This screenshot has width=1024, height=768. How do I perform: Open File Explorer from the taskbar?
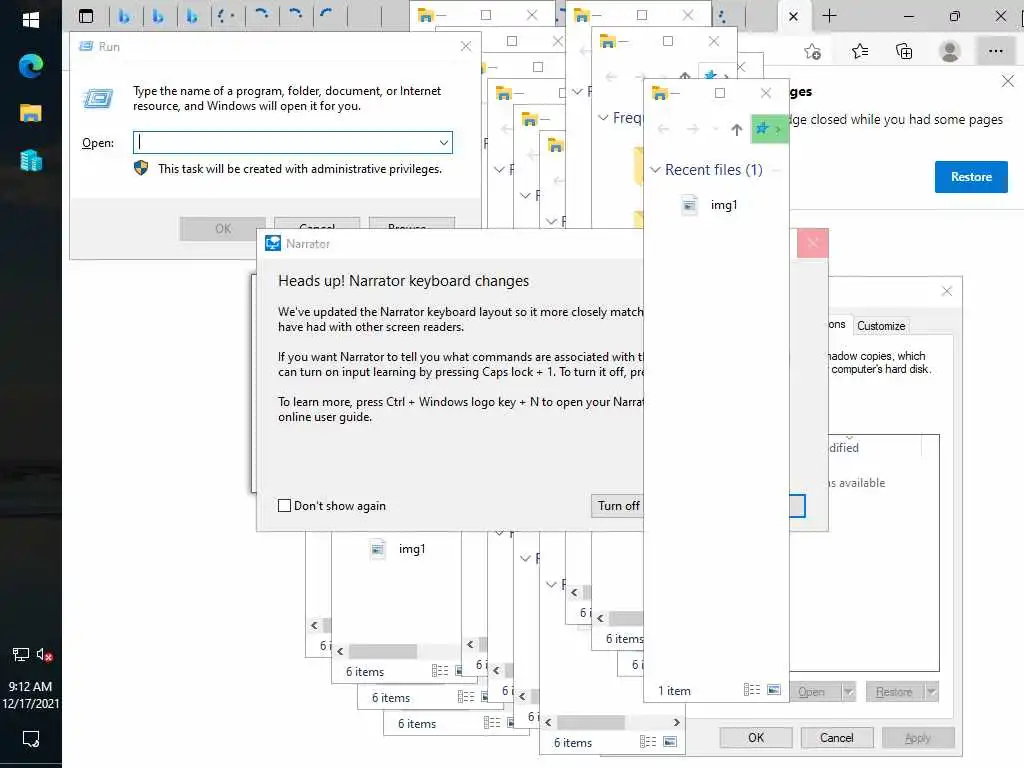click(31, 113)
